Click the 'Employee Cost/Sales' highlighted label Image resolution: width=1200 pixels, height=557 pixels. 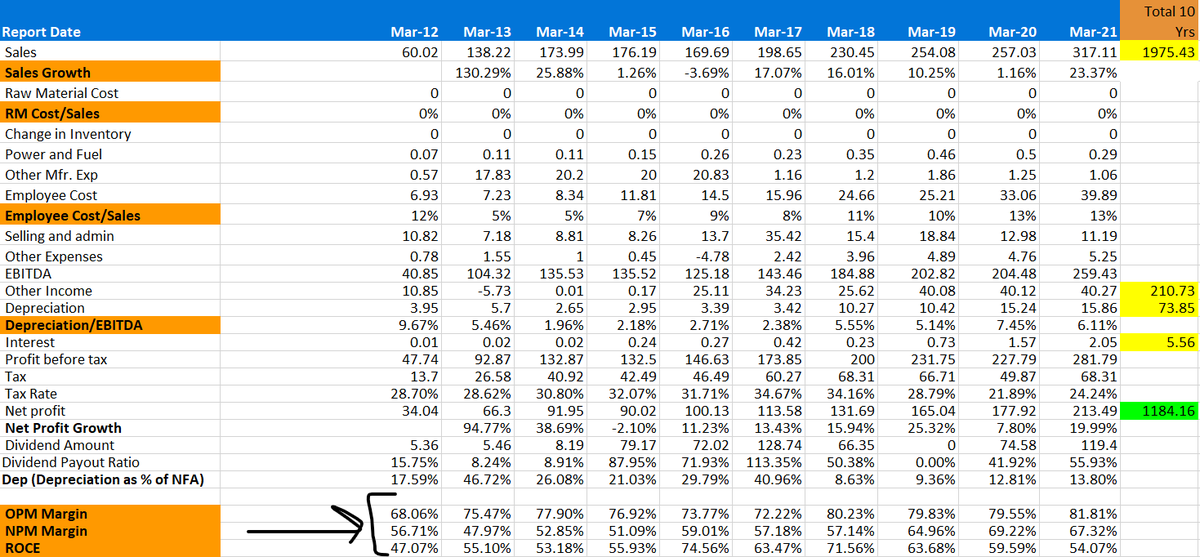[72, 215]
